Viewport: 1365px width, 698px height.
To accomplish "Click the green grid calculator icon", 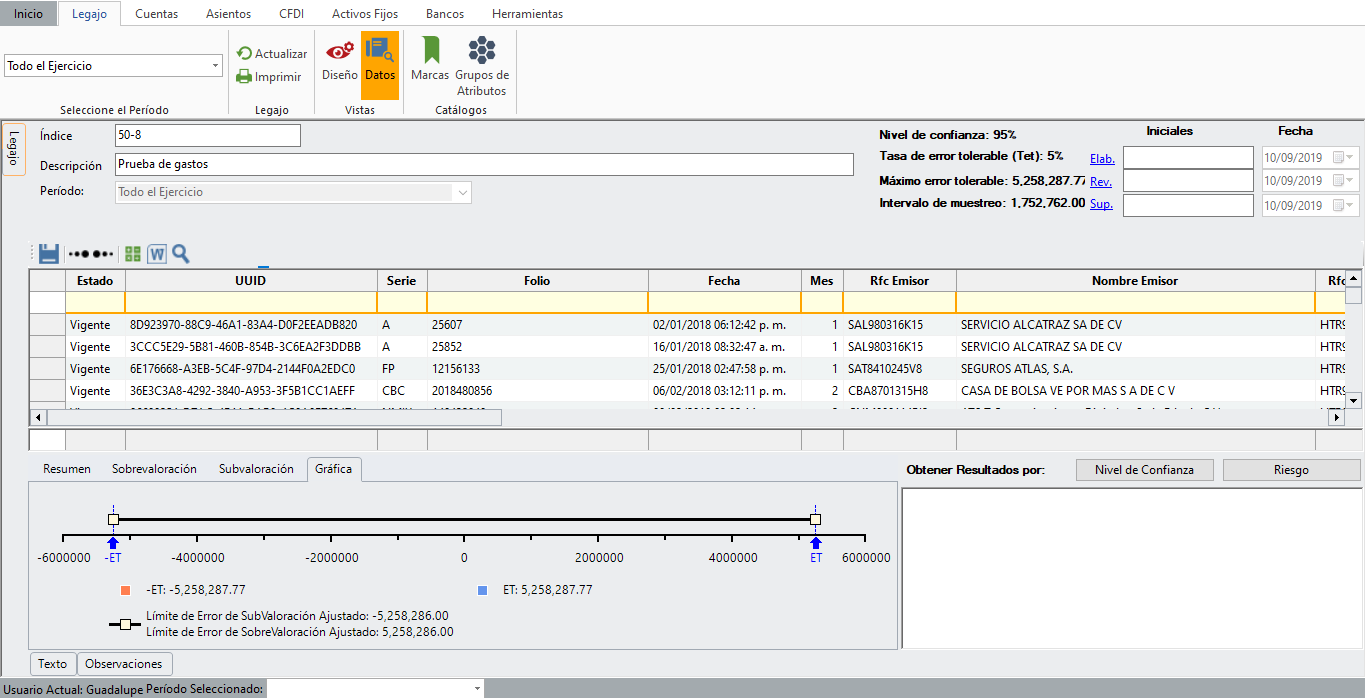I will click(133, 254).
